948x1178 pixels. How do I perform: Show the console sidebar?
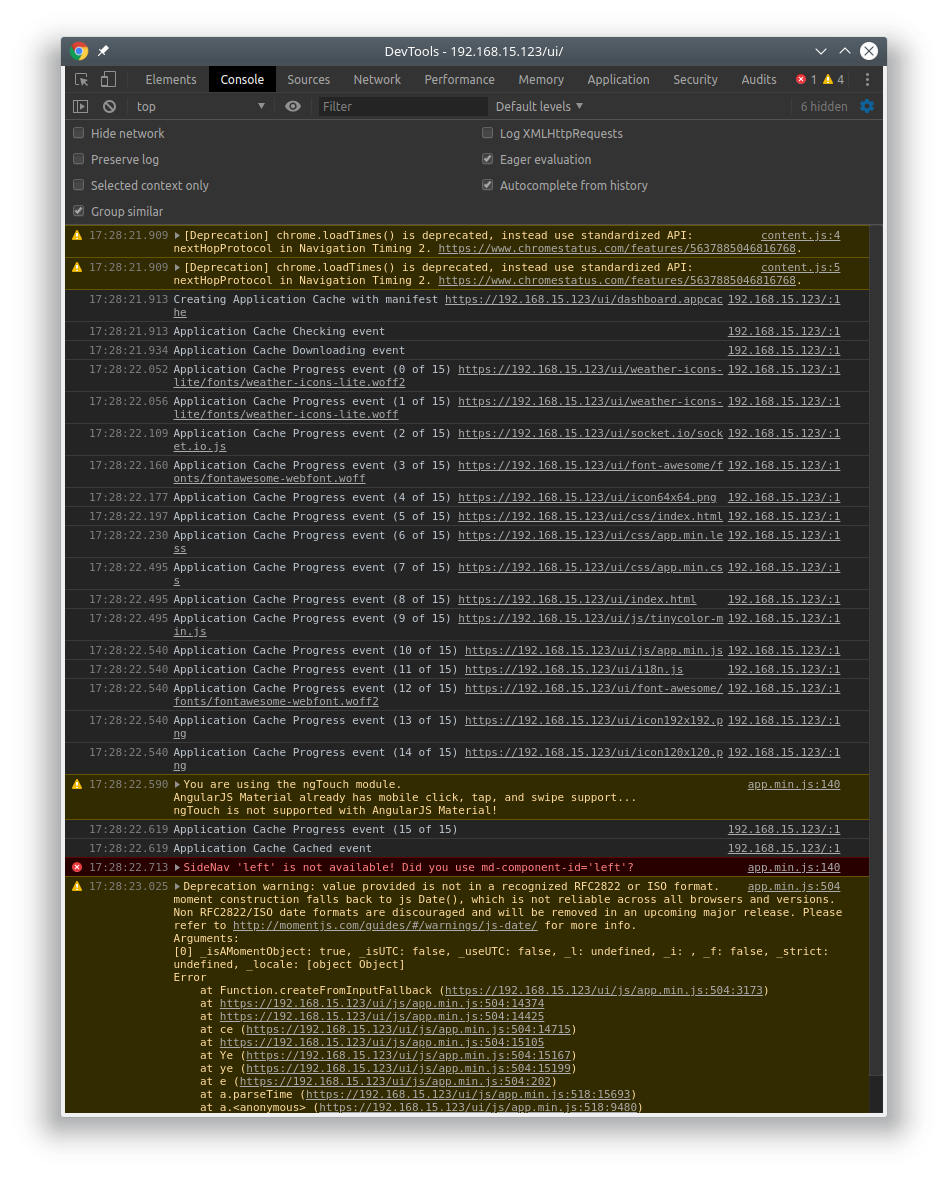click(x=80, y=106)
